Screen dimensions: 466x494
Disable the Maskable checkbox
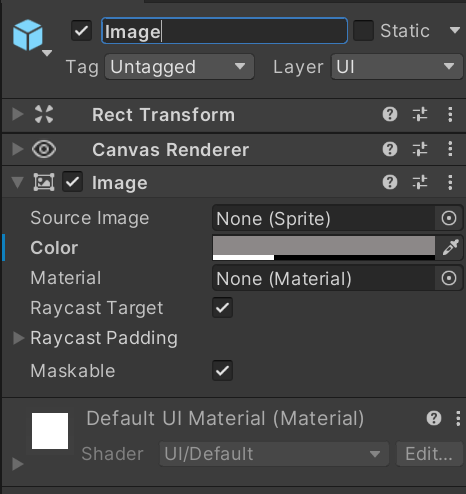click(x=222, y=370)
